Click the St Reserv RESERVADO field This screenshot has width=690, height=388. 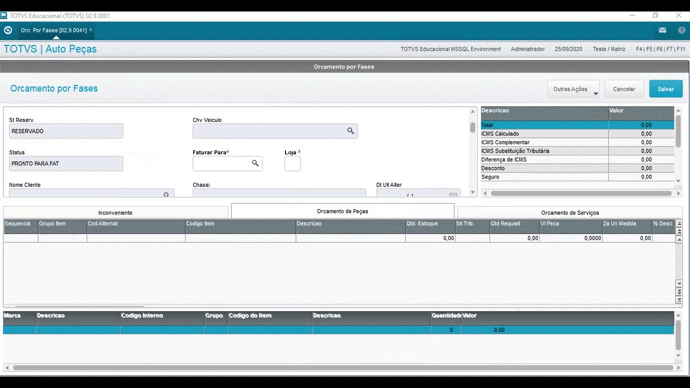[66, 131]
